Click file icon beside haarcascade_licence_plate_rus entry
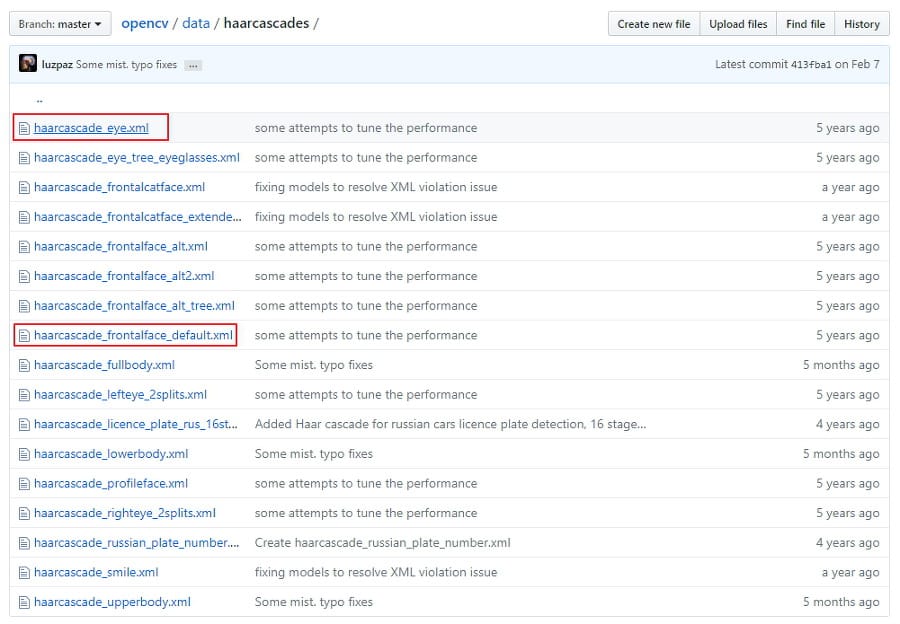The height and width of the screenshot is (624, 900). pos(24,425)
